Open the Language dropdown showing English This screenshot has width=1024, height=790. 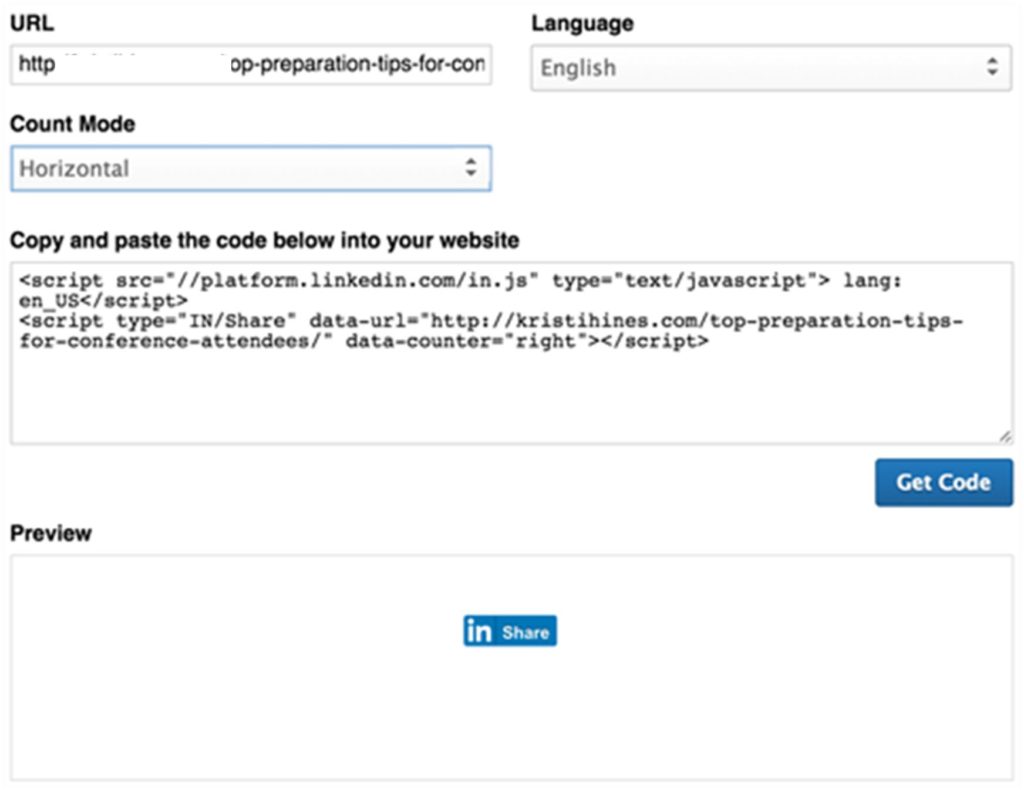point(771,68)
